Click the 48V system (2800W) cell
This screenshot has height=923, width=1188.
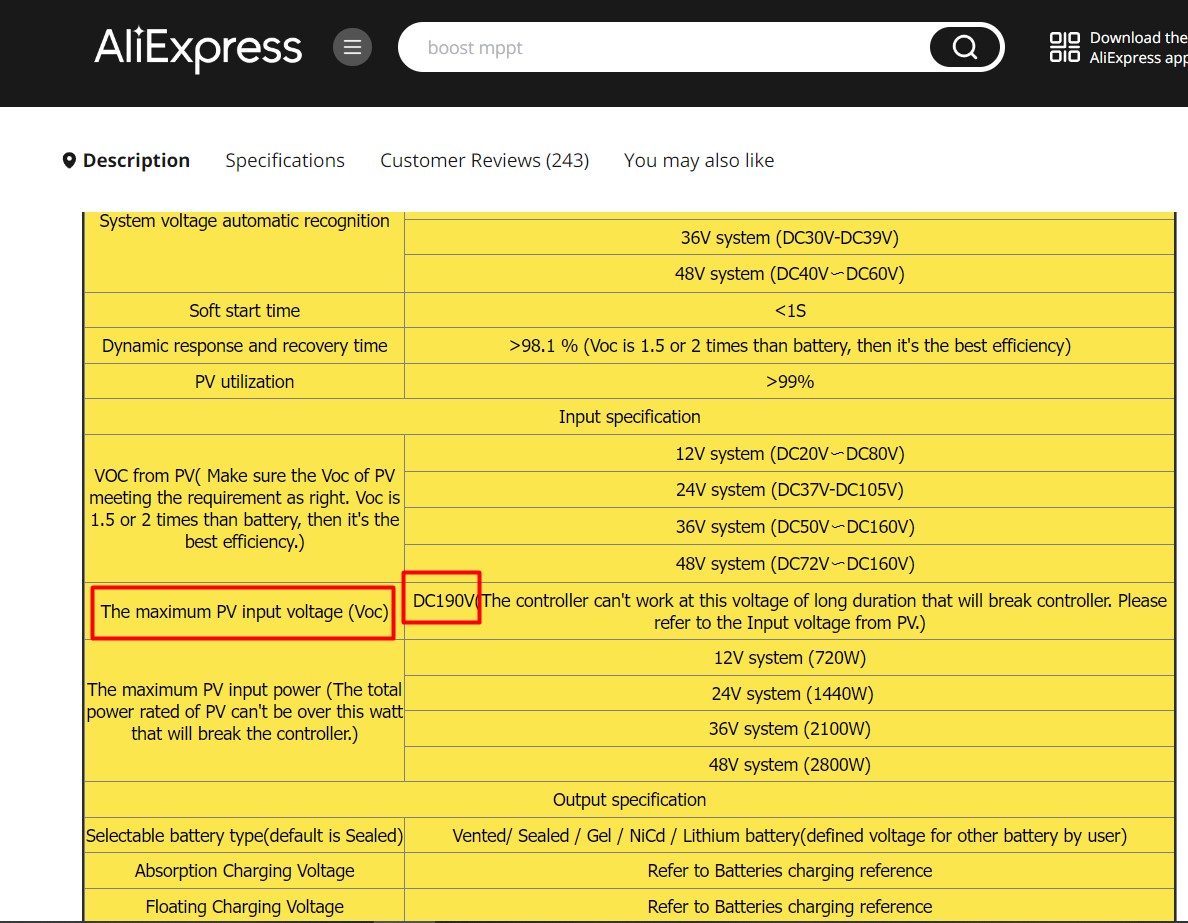pyautogui.click(x=789, y=765)
